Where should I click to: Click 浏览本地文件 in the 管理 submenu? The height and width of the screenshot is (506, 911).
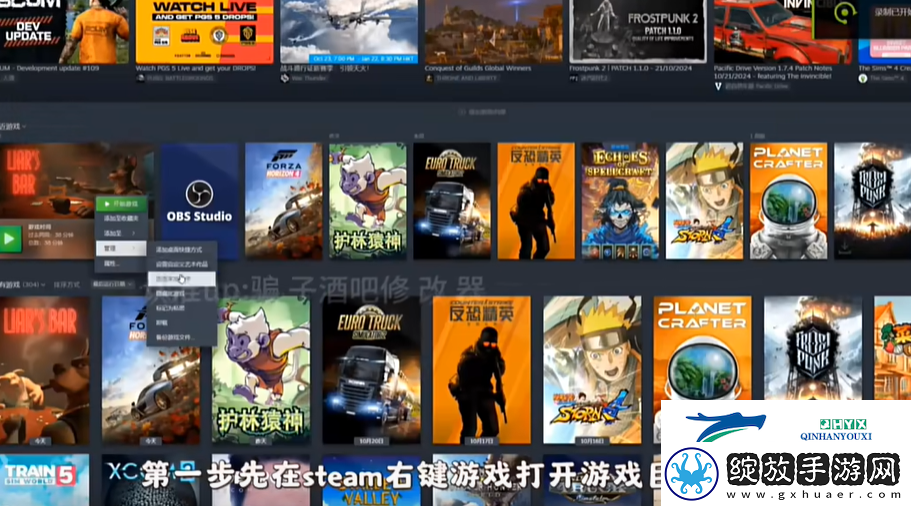pyautogui.click(x=182, y=279)
